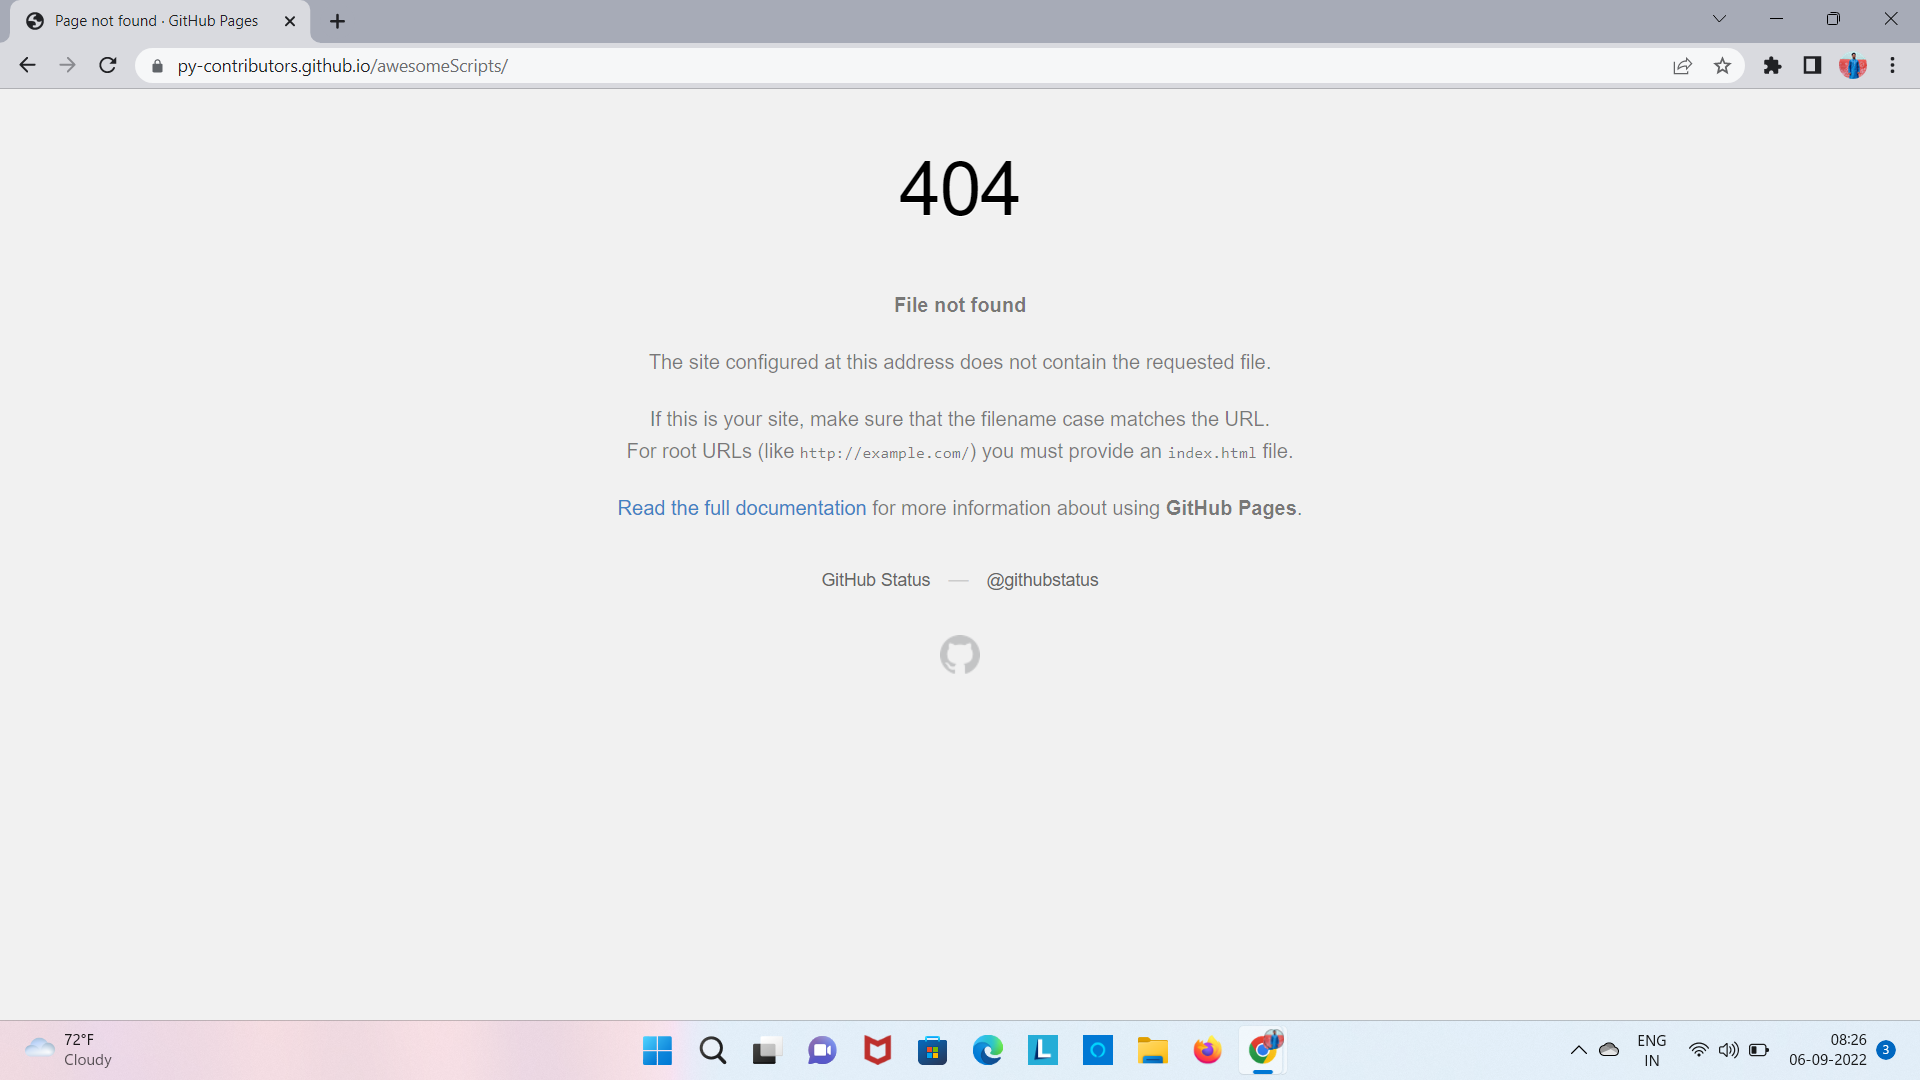Visit the @githubstatus link
This screenshot has height=1080, width=1920.
(1042, 580)
